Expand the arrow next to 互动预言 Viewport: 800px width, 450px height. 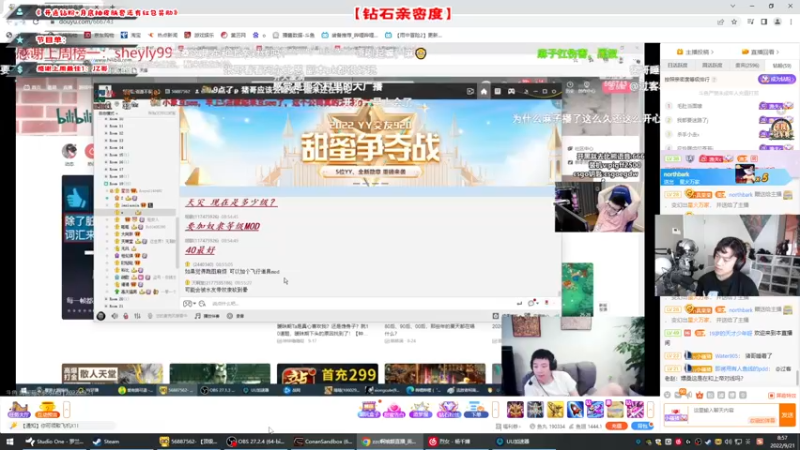coord(66,410)
